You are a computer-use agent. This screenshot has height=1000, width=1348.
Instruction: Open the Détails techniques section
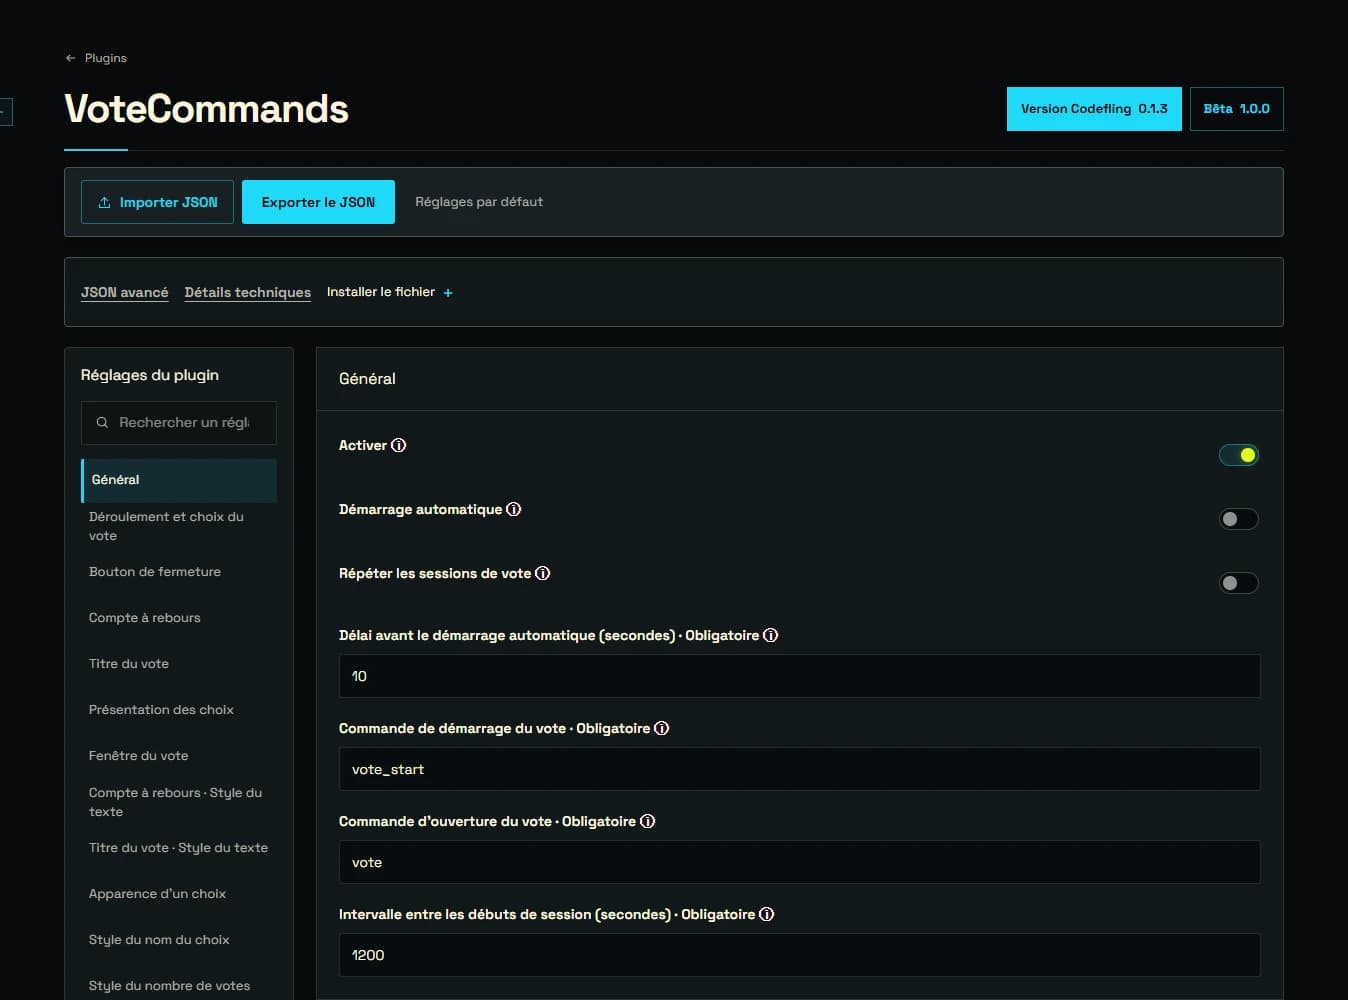coord(248,292)
